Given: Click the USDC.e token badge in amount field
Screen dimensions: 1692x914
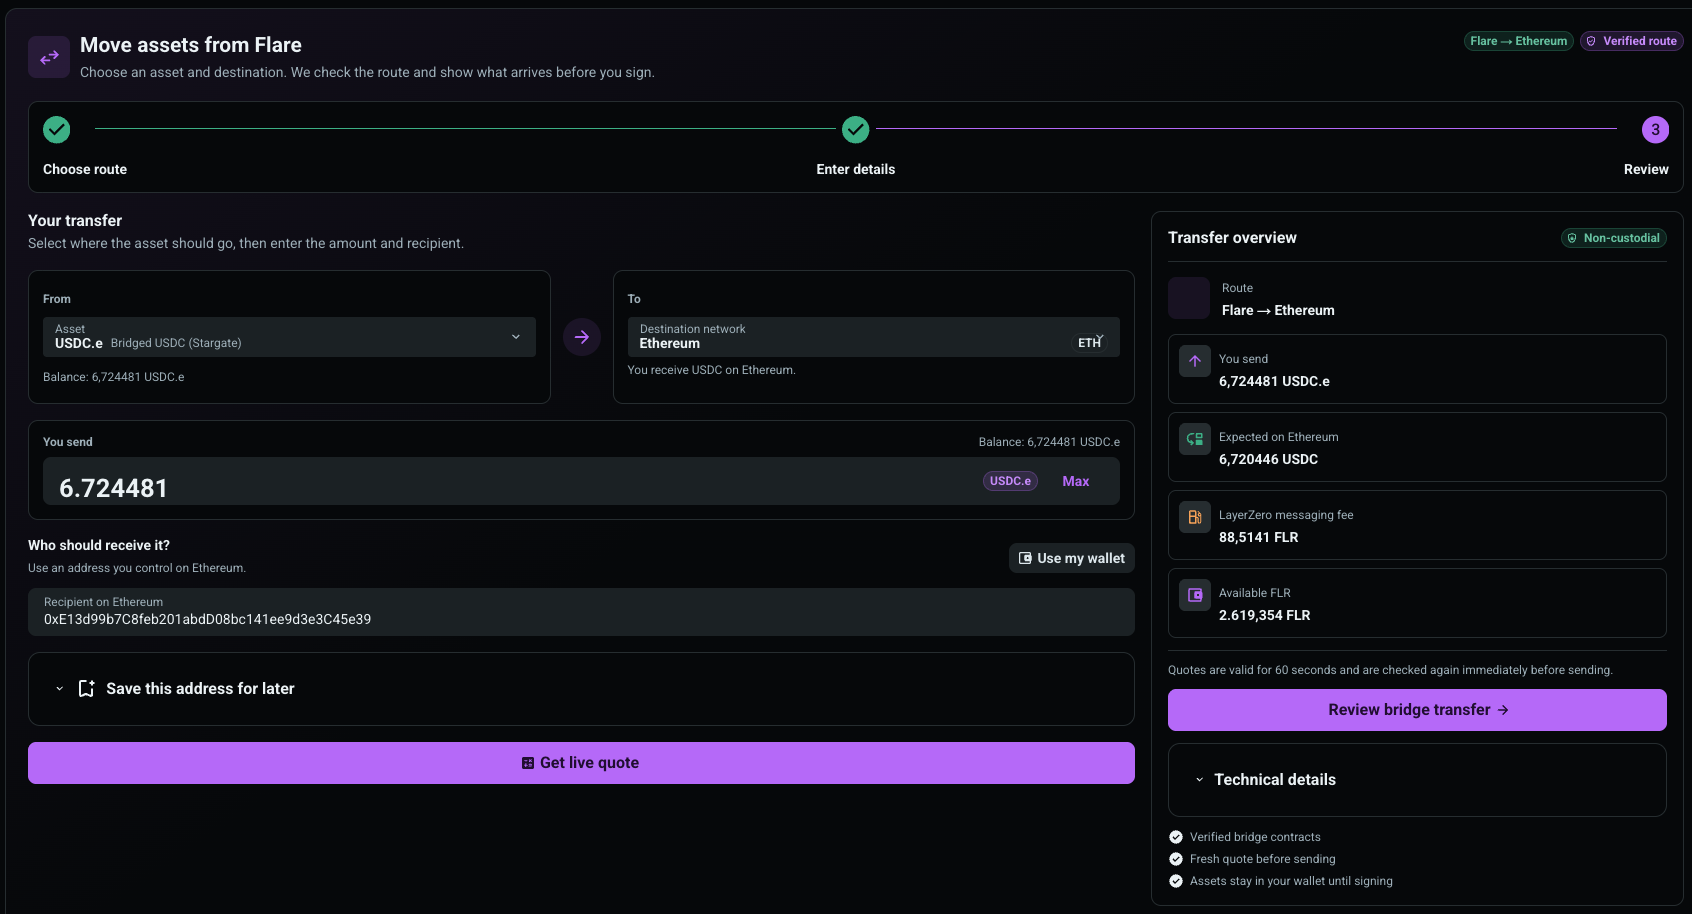Looking at the screenshot, I should coord(1010,481).
